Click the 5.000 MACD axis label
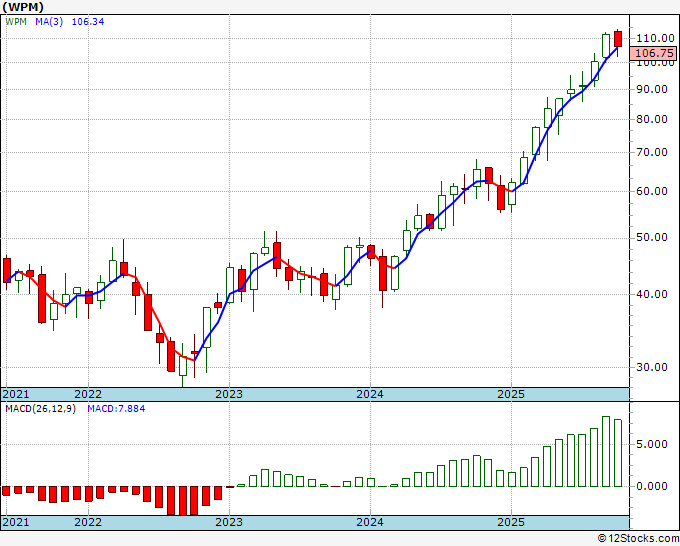This screenshot has height=546, width=680. click(x=652, y=444)
